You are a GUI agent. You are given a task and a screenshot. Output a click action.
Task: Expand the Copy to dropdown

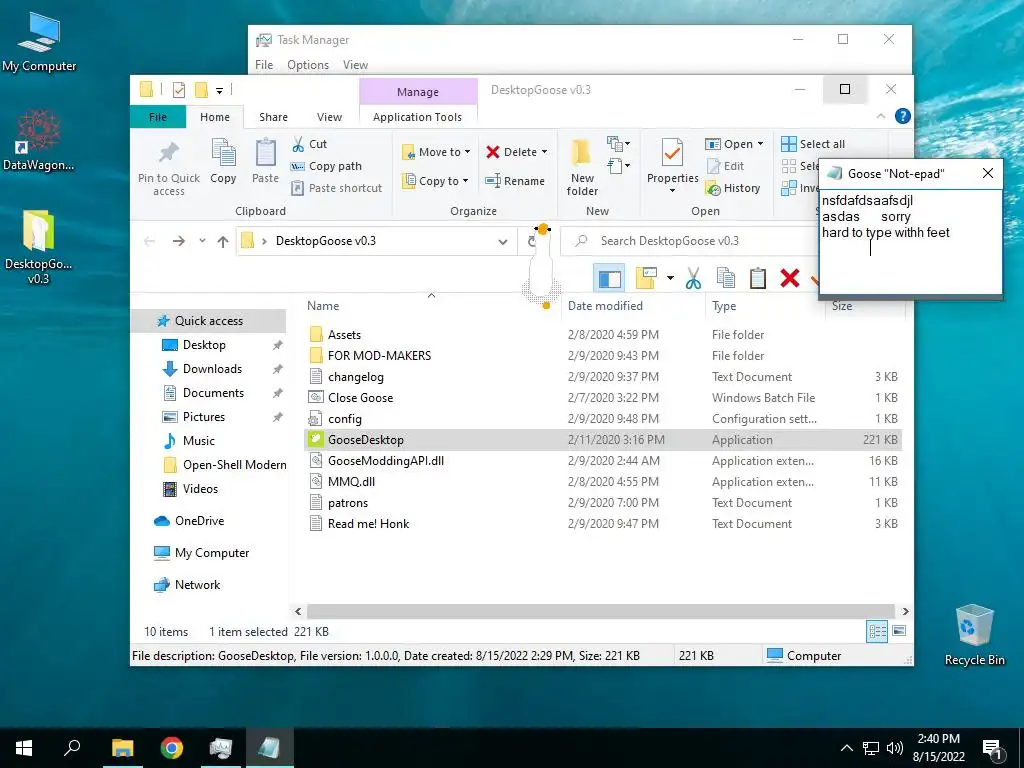(466, 181)
